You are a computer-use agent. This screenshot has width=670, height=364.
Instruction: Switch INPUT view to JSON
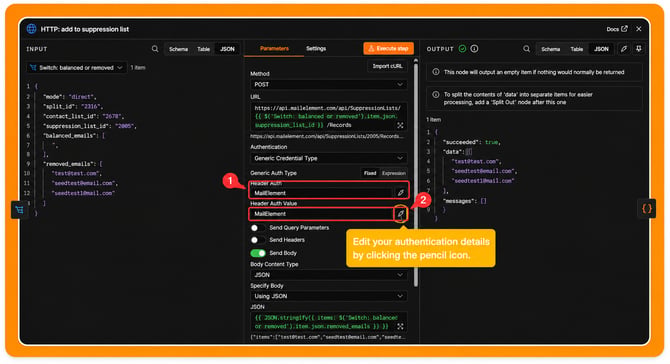(x=227, y=49)
